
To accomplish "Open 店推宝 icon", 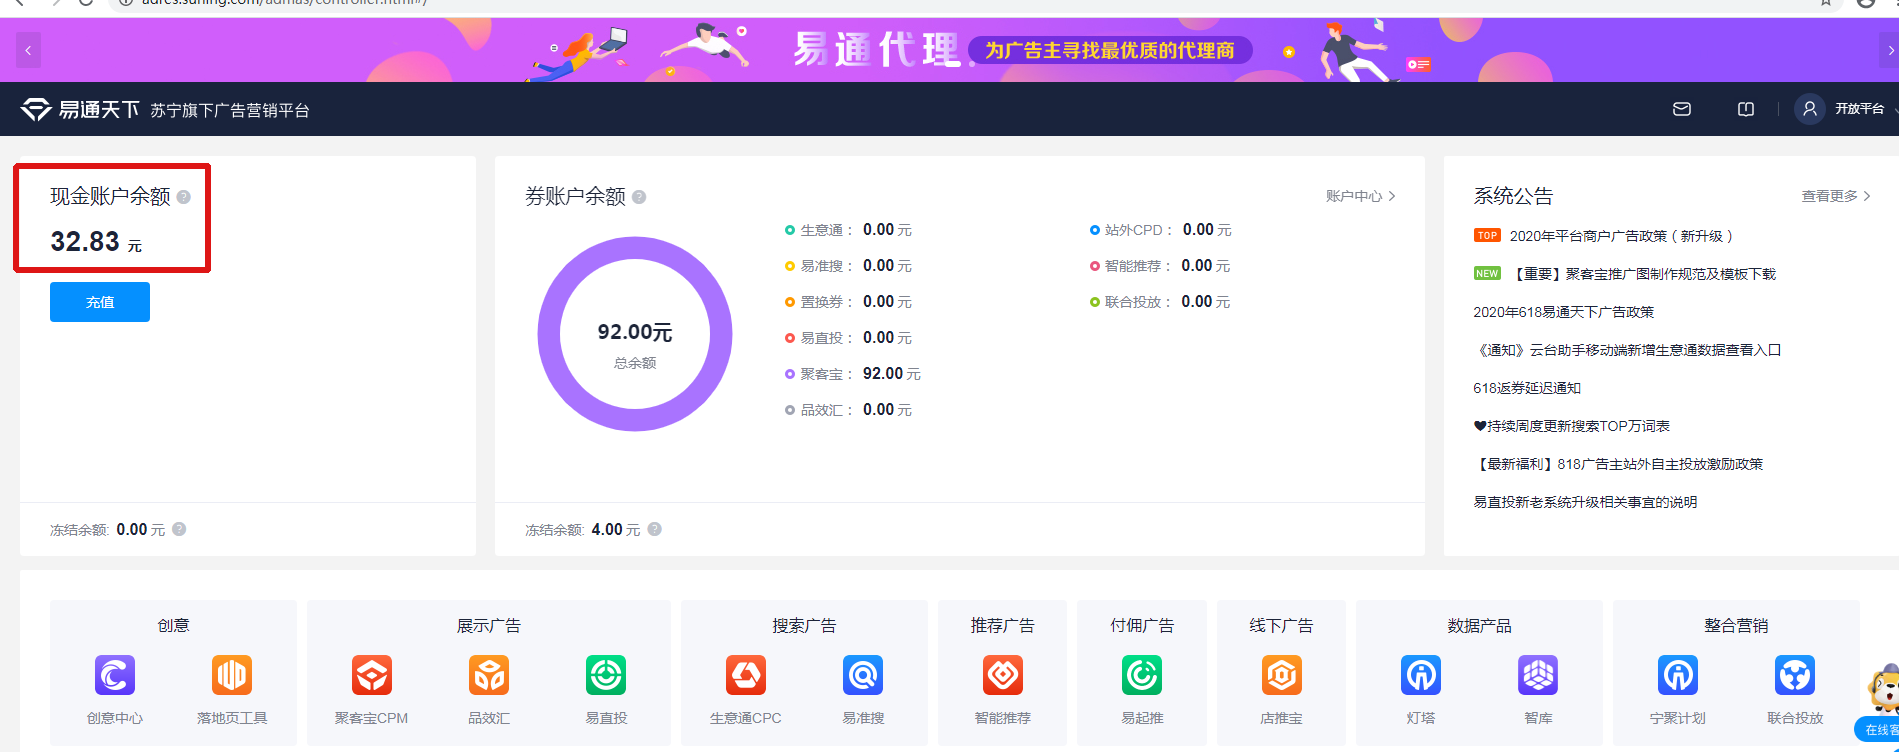I will point(1281,675).
